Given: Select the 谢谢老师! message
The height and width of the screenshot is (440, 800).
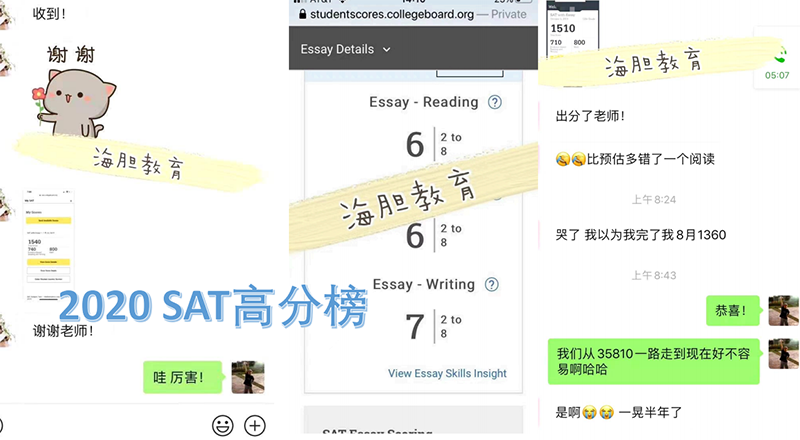Looking at the screenshot, I should click(x=63, y=331).
